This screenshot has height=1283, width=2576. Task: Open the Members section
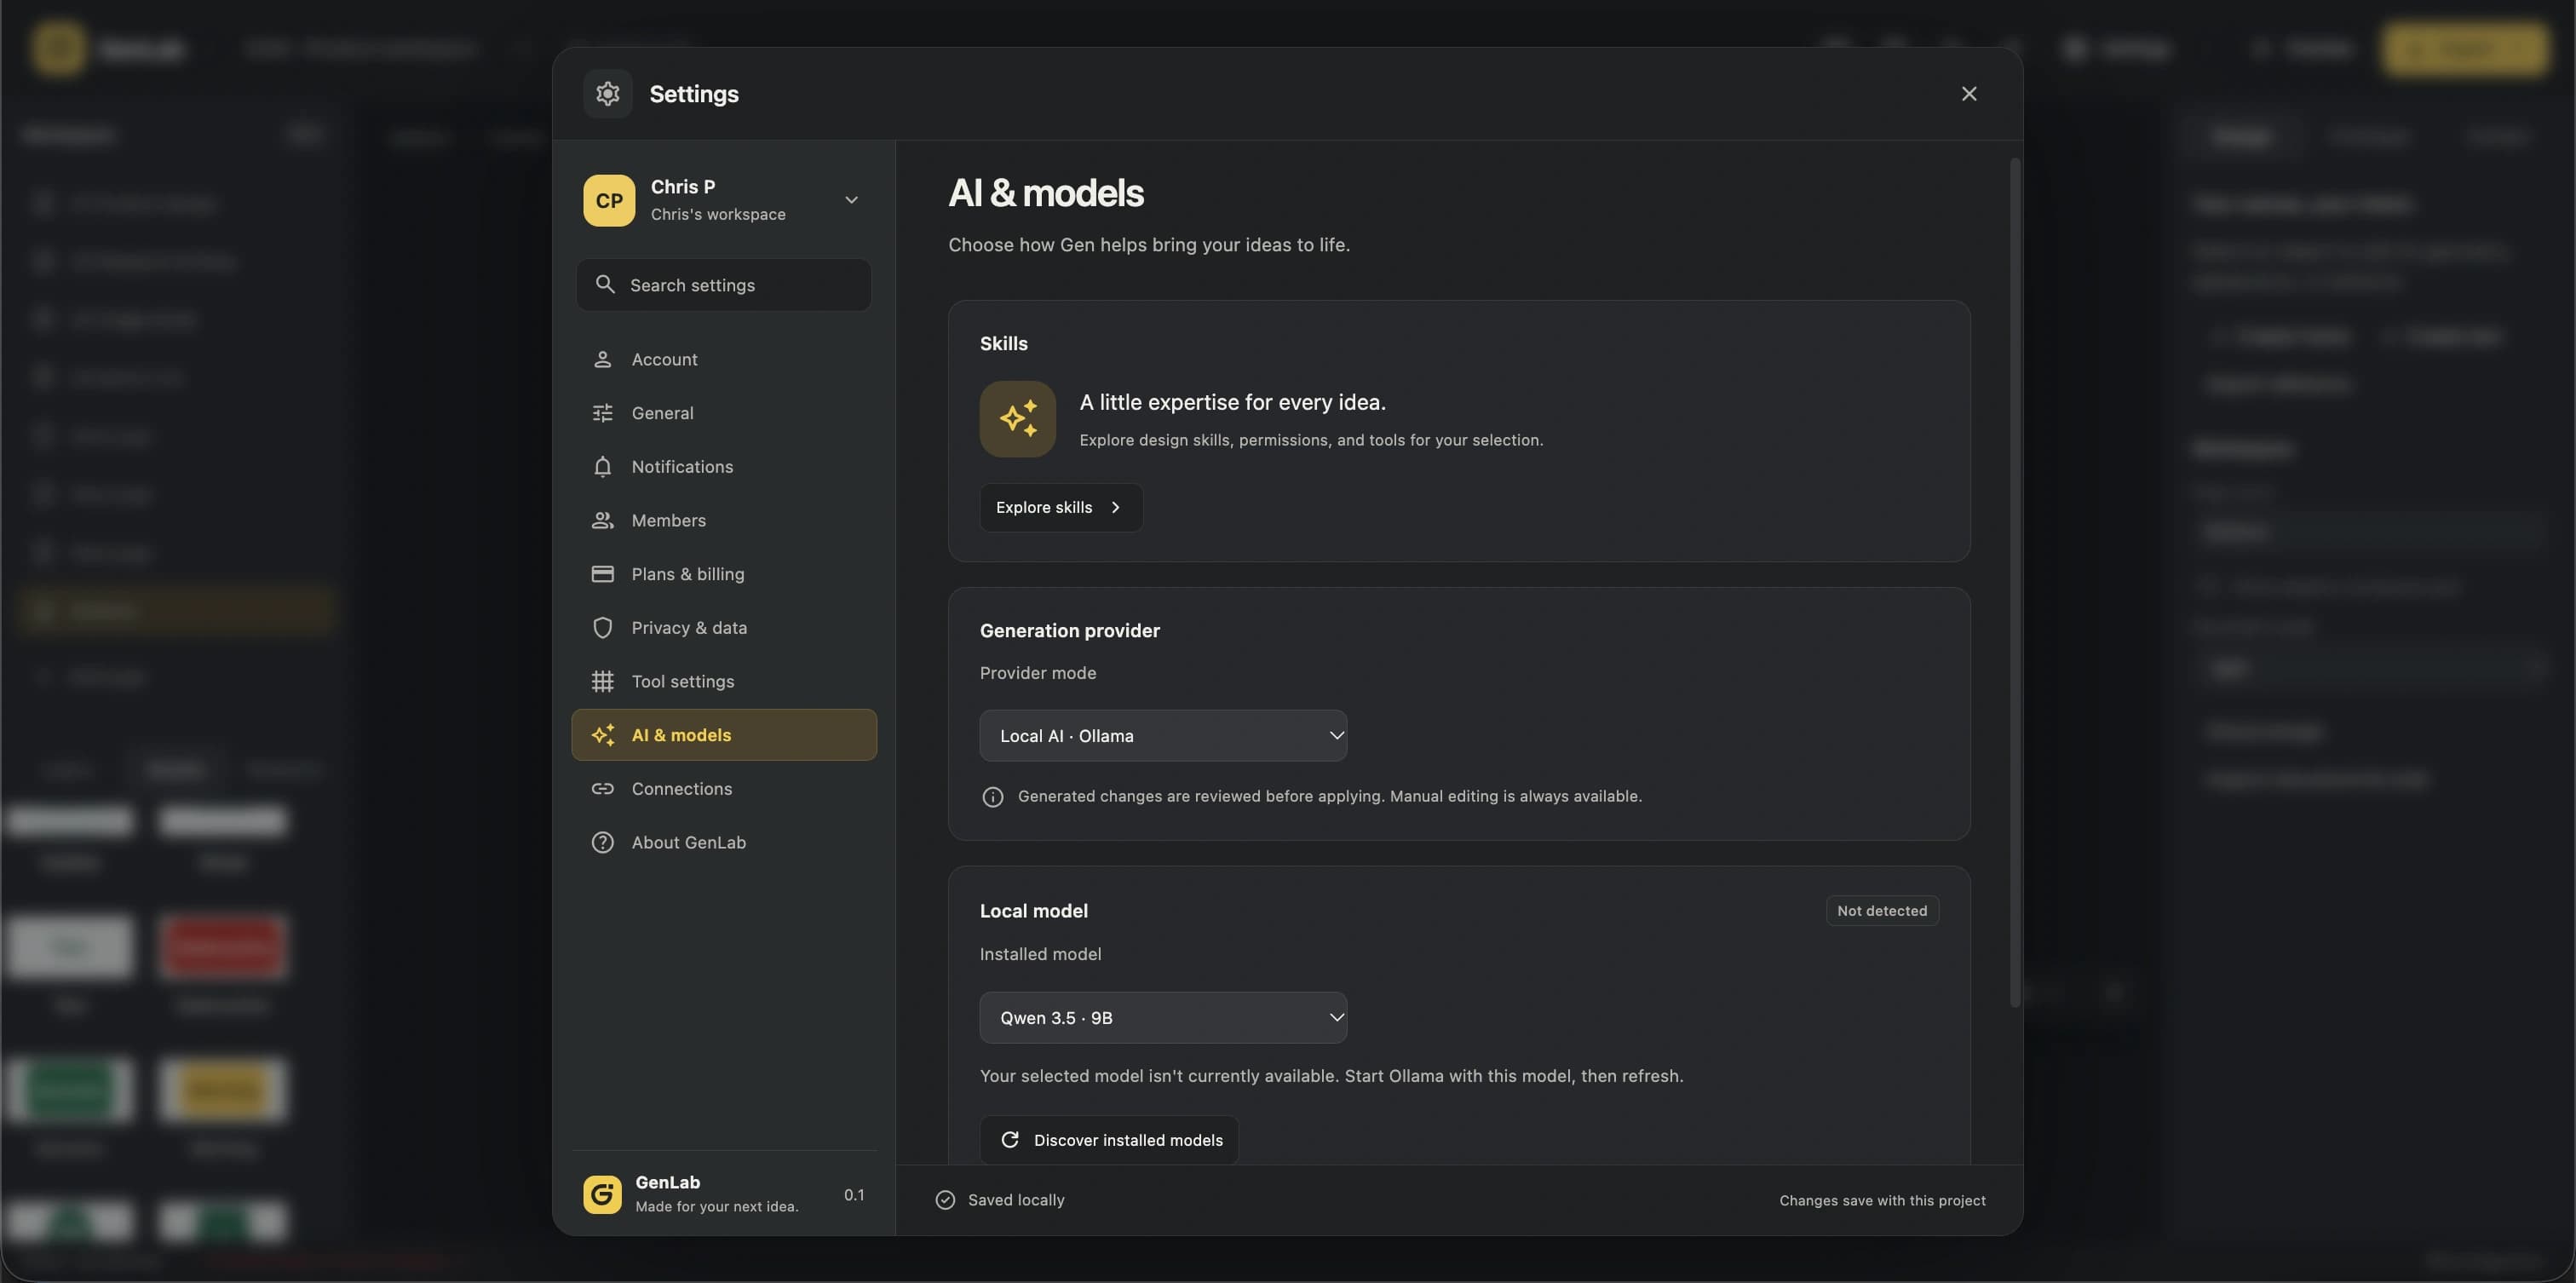click(x=723, y=520)
